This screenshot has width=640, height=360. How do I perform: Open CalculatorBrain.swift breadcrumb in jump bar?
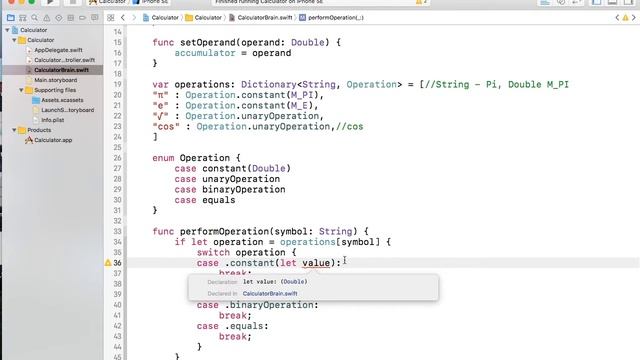tap(260, 18)
